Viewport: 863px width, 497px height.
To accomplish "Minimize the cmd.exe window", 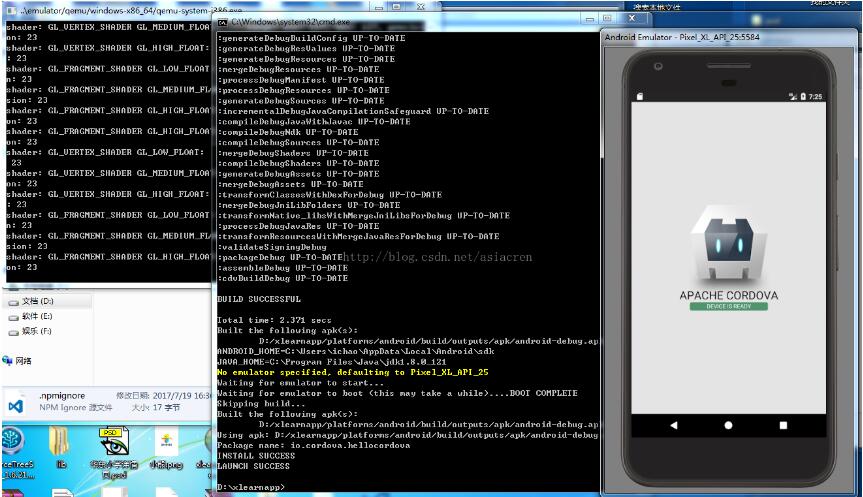I will [589, 19].
